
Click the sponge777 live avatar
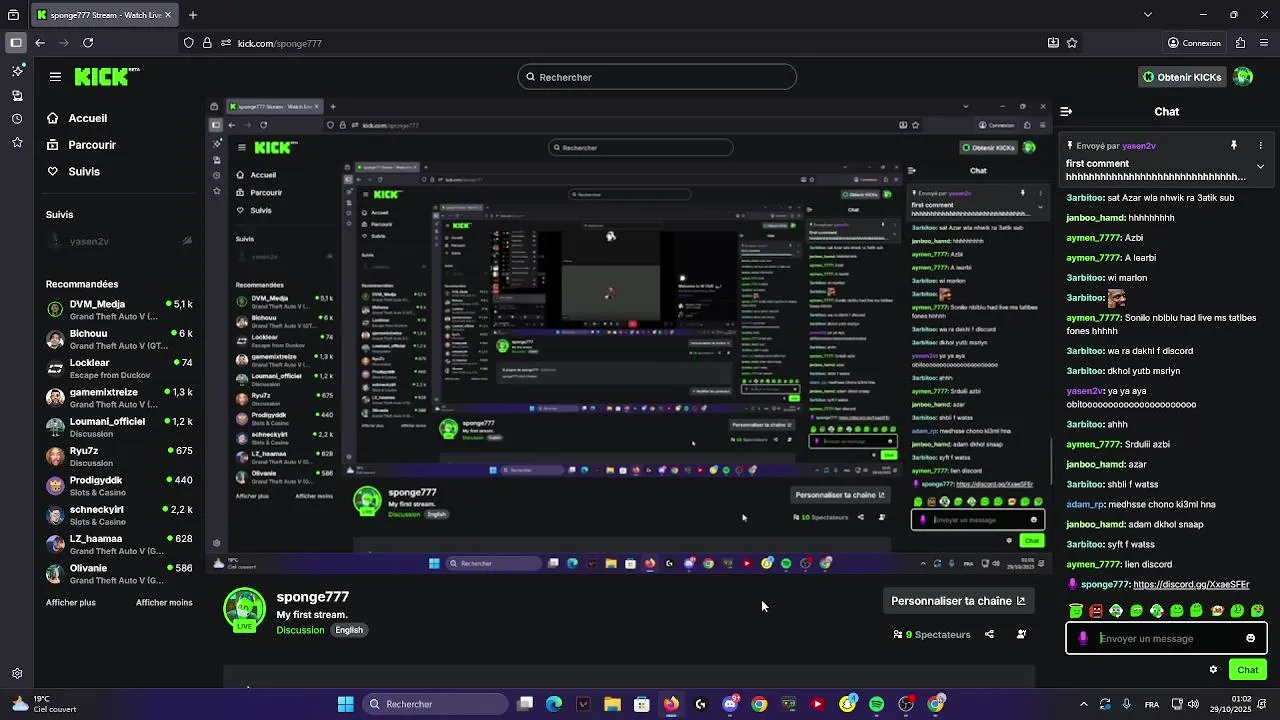tap(245, 611)
